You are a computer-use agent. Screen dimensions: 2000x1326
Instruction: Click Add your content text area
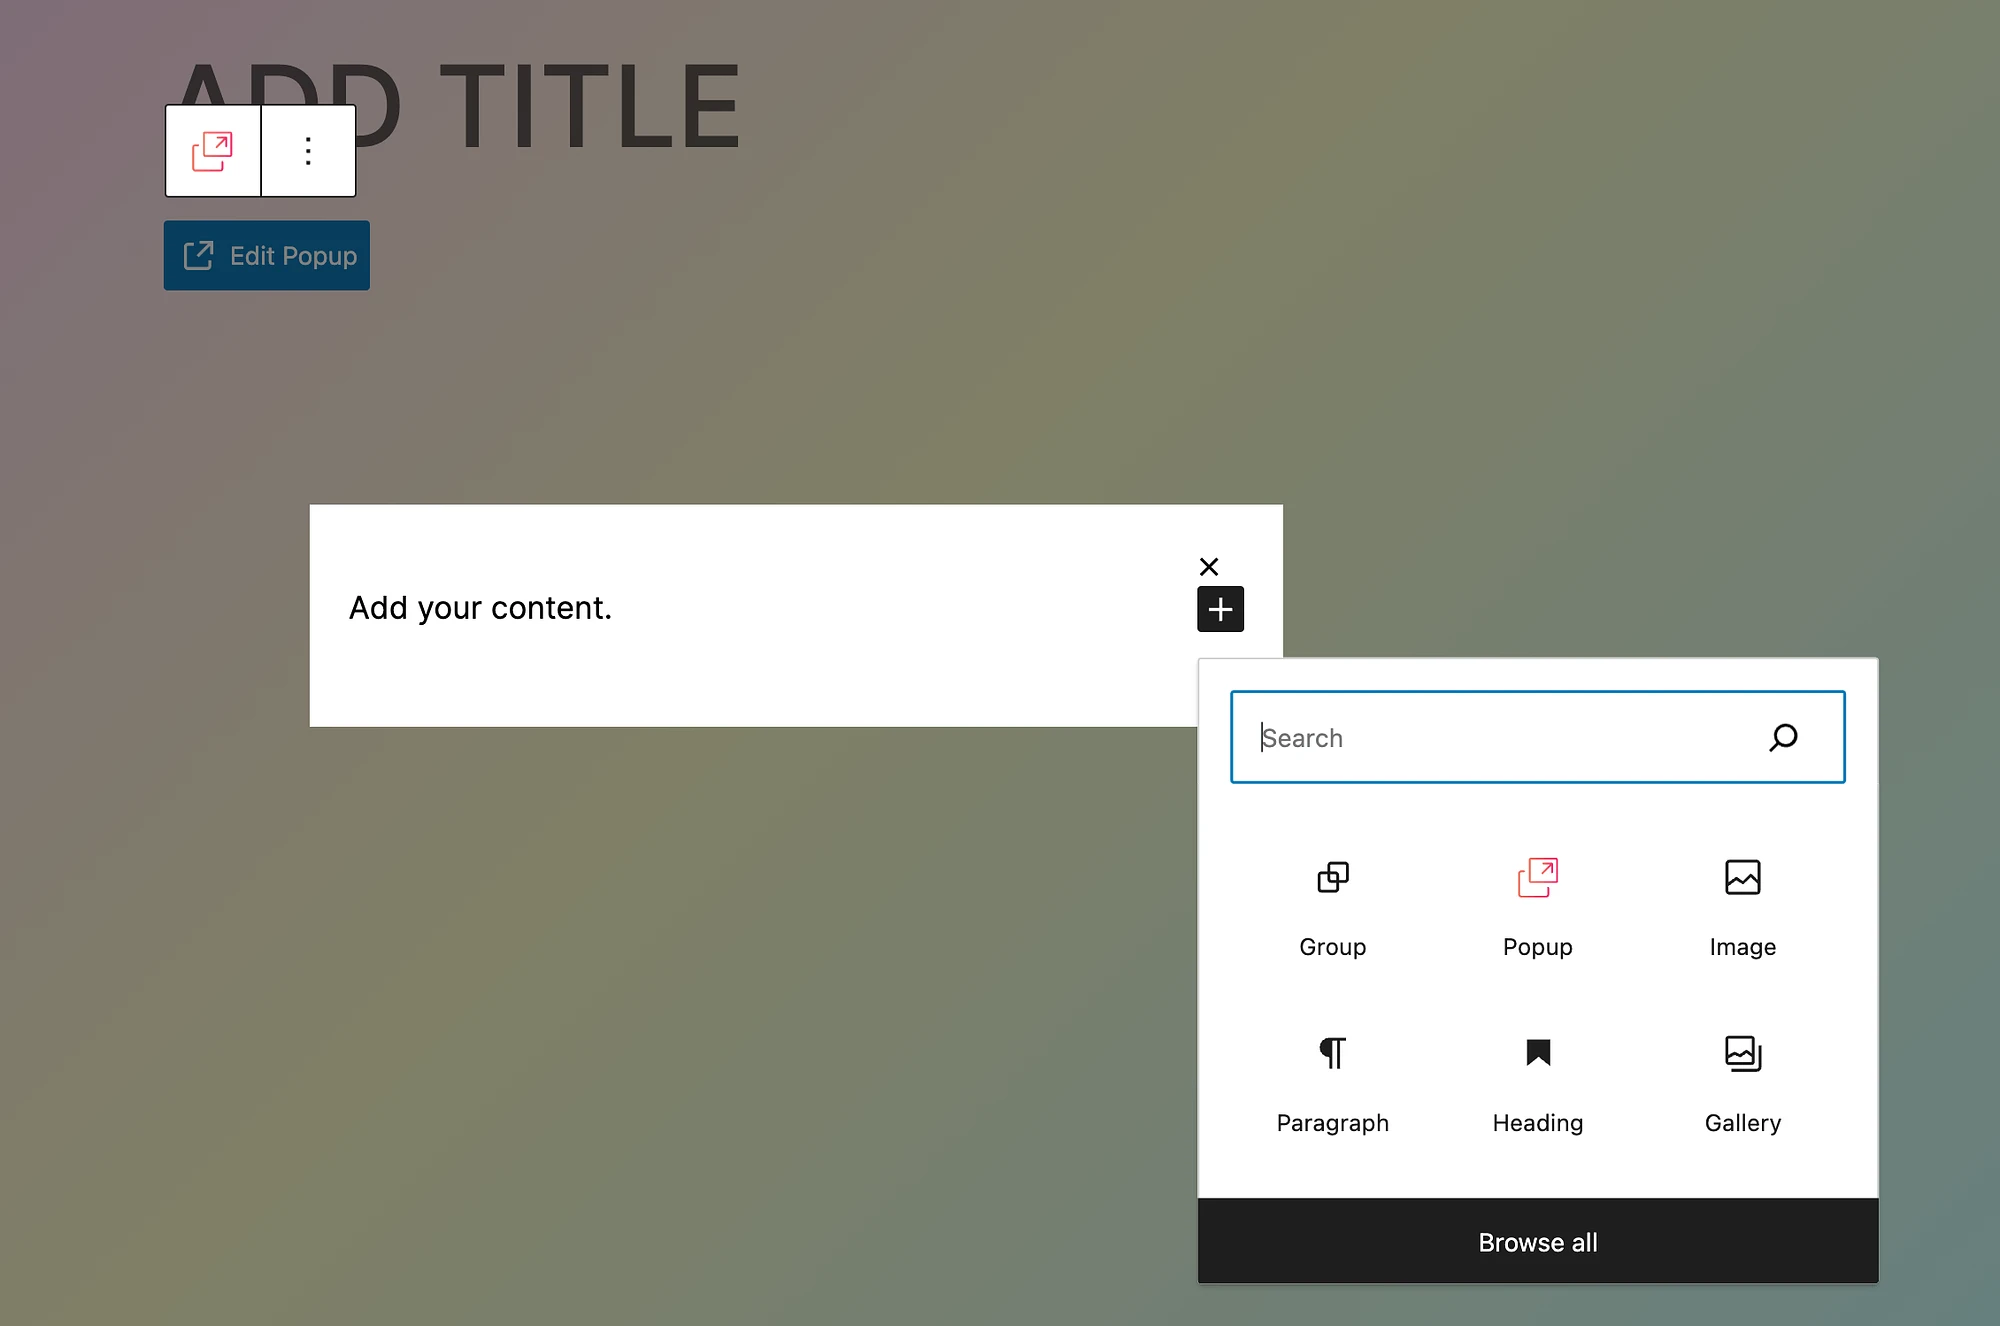pos(481,607)
